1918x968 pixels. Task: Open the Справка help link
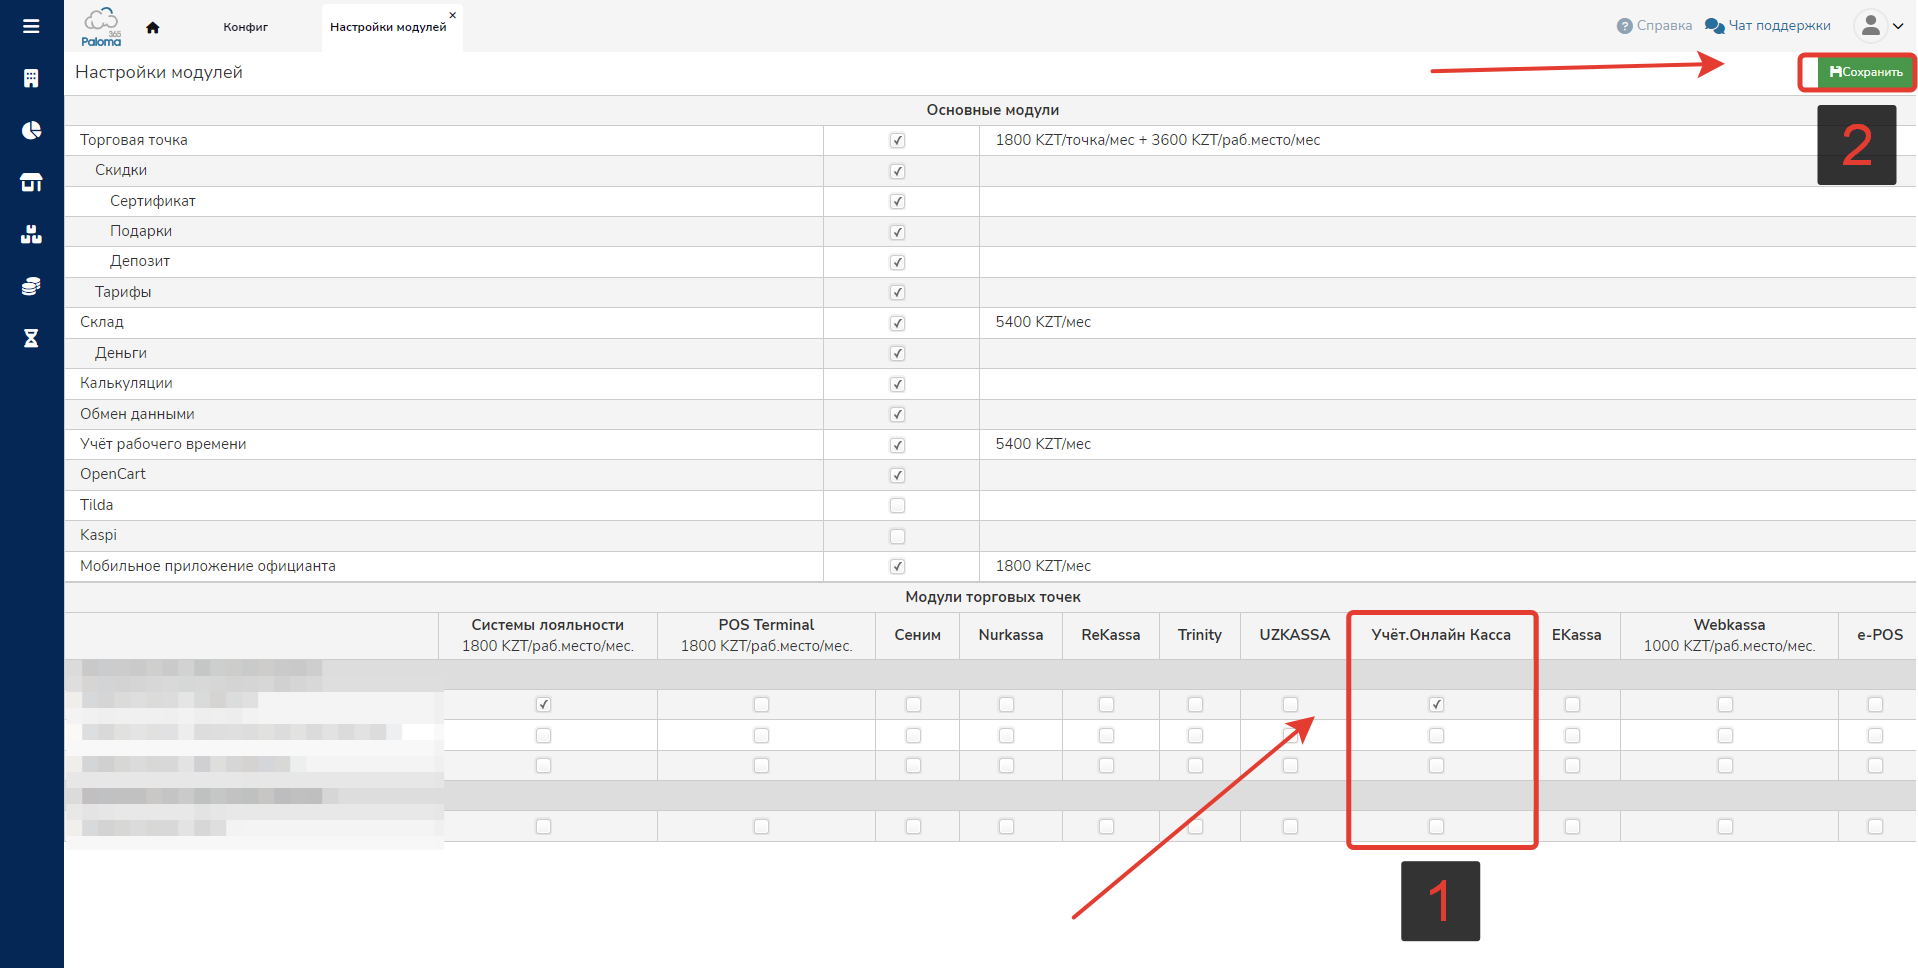click(x=1654, y=26)
